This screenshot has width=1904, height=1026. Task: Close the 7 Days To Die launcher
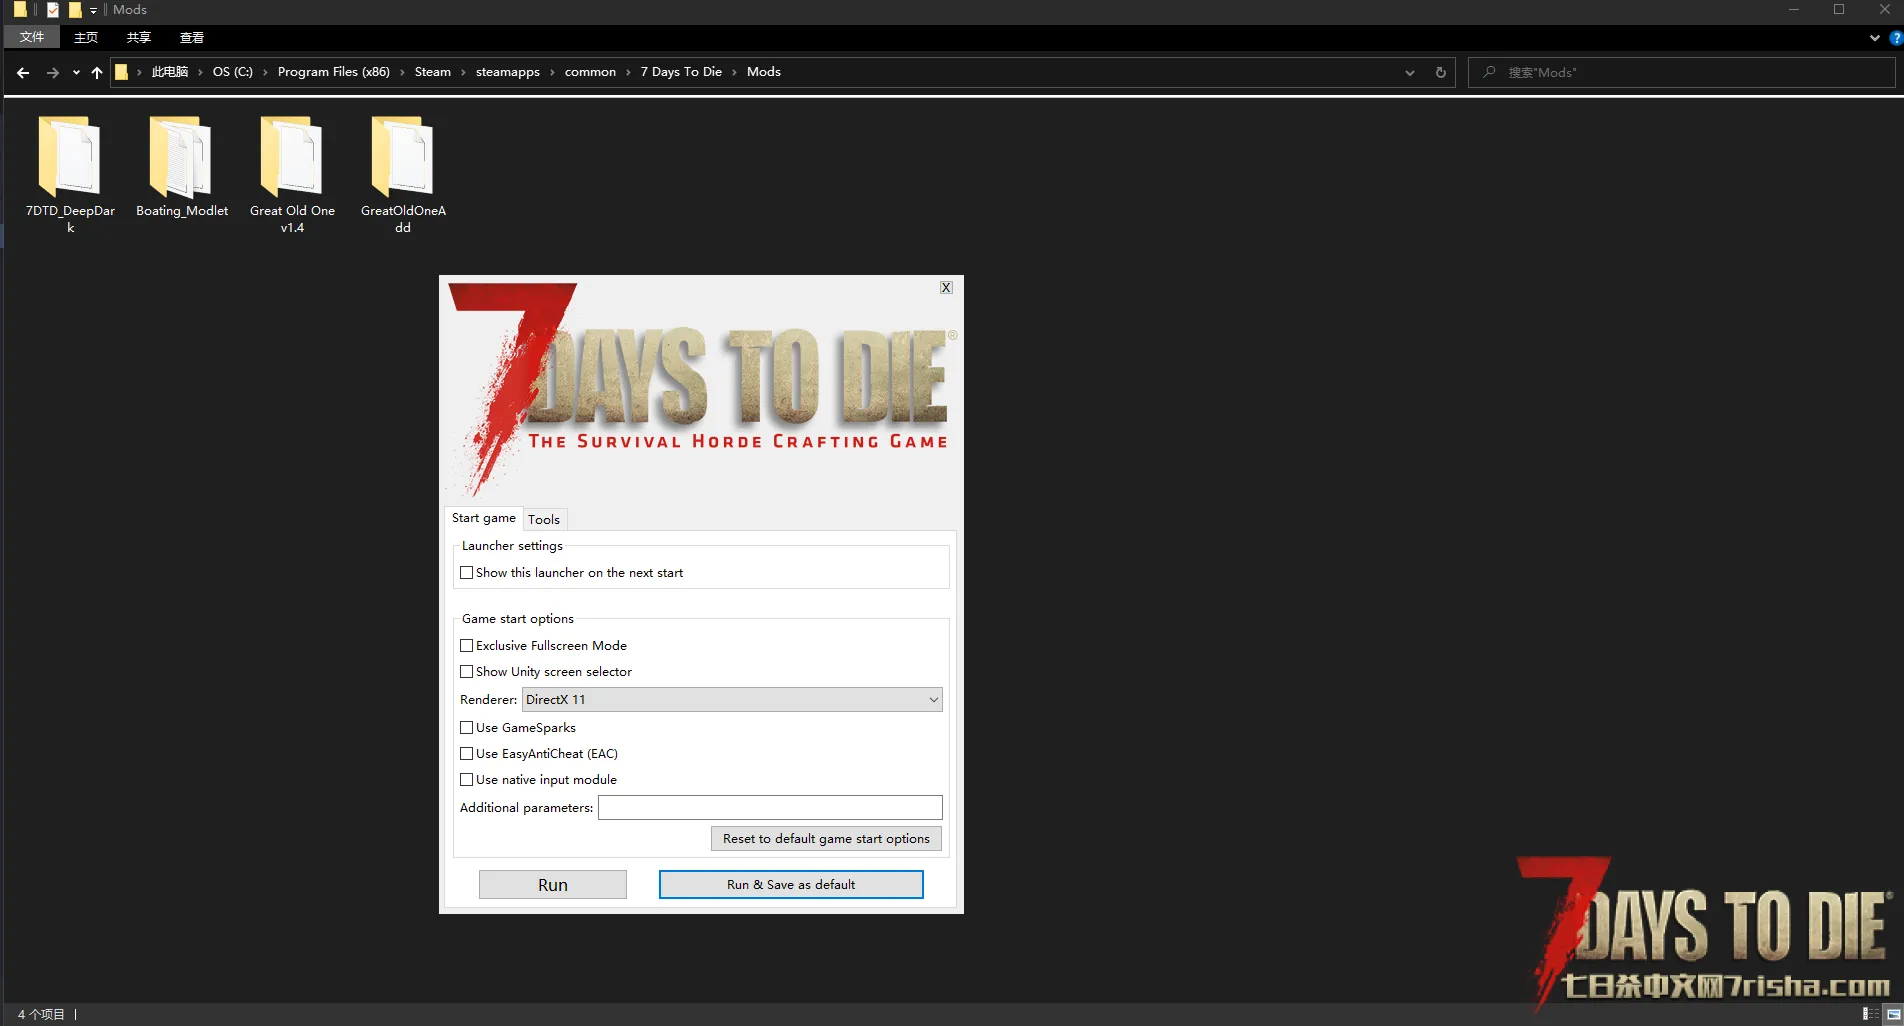[946, 287]
